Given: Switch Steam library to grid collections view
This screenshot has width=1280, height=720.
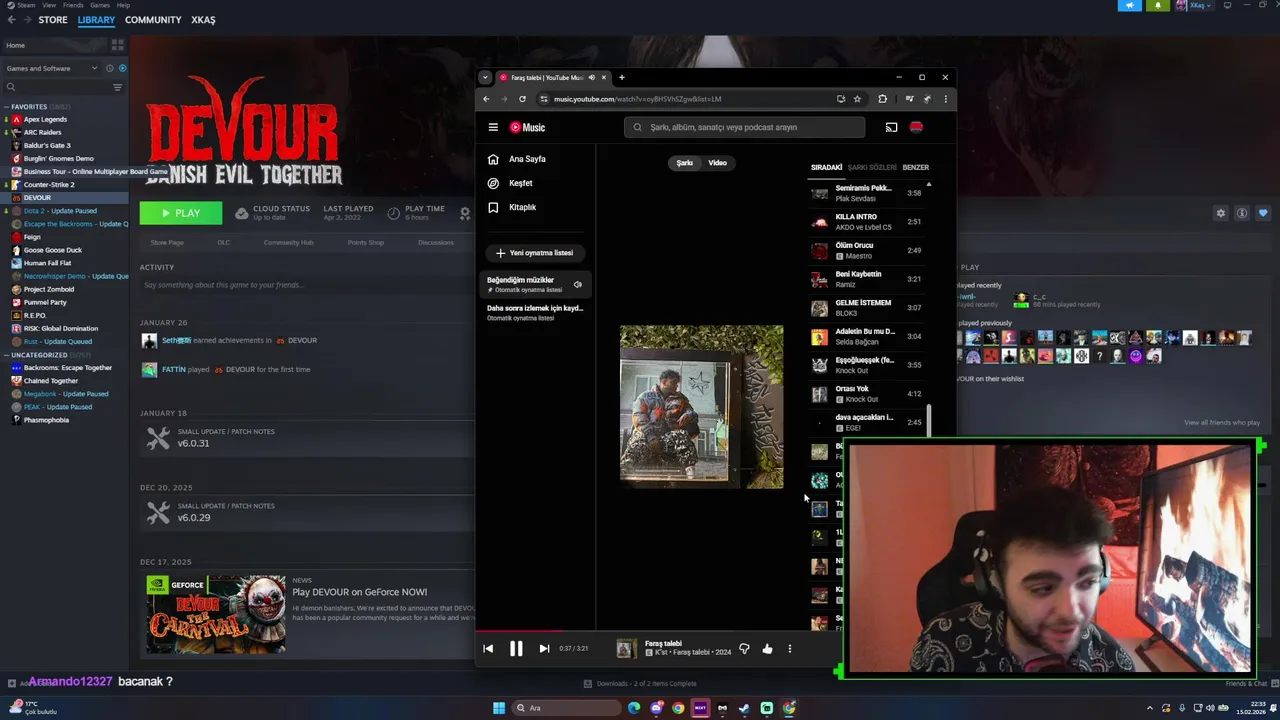Looking at the screenshot, I should pyautogui.click(x=117, y=45).
